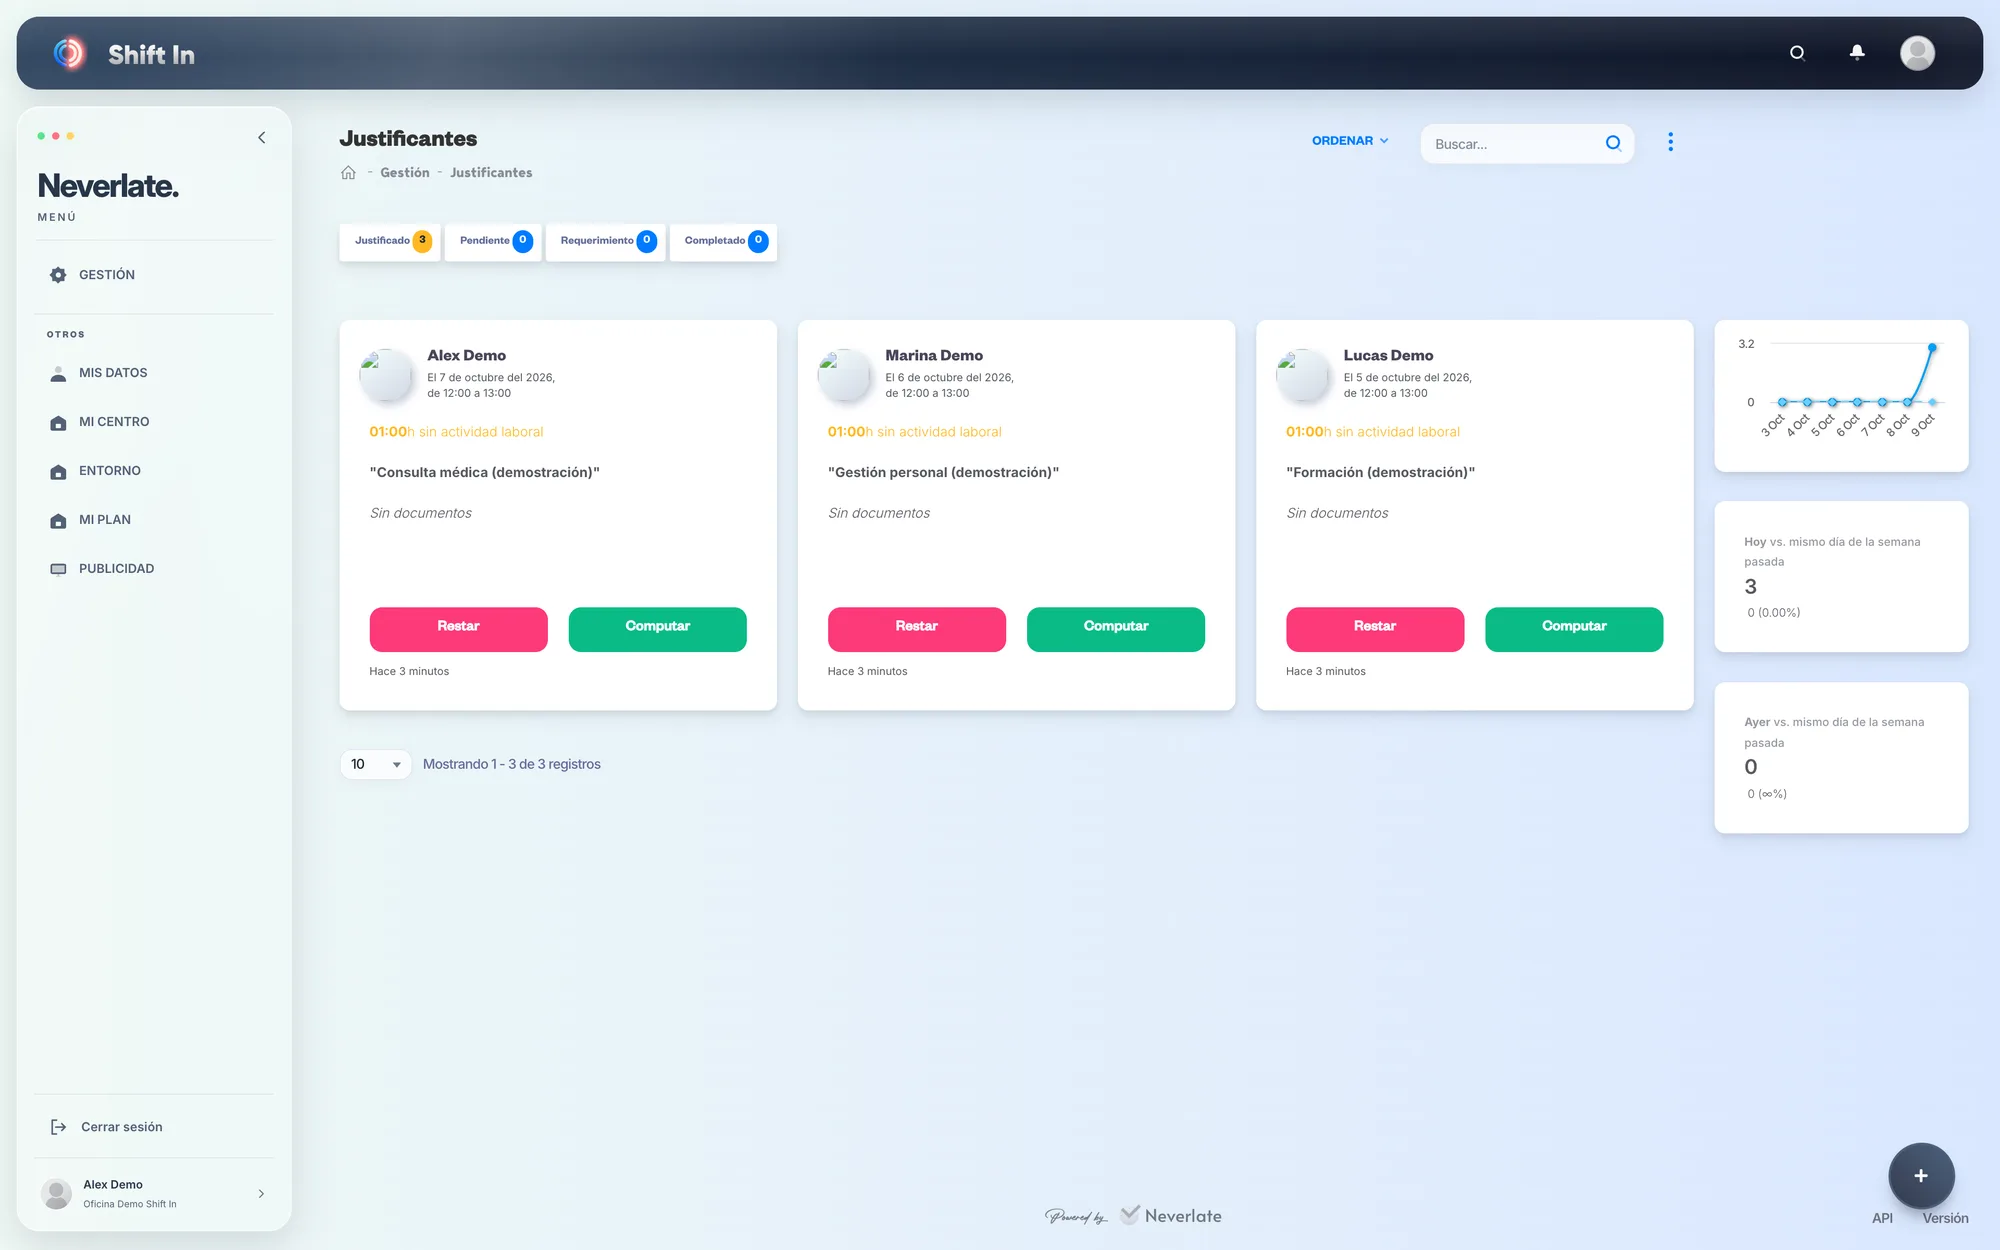Open the Versión footer link
Screen dimensions: 2000x1250
[1945, 1218]
